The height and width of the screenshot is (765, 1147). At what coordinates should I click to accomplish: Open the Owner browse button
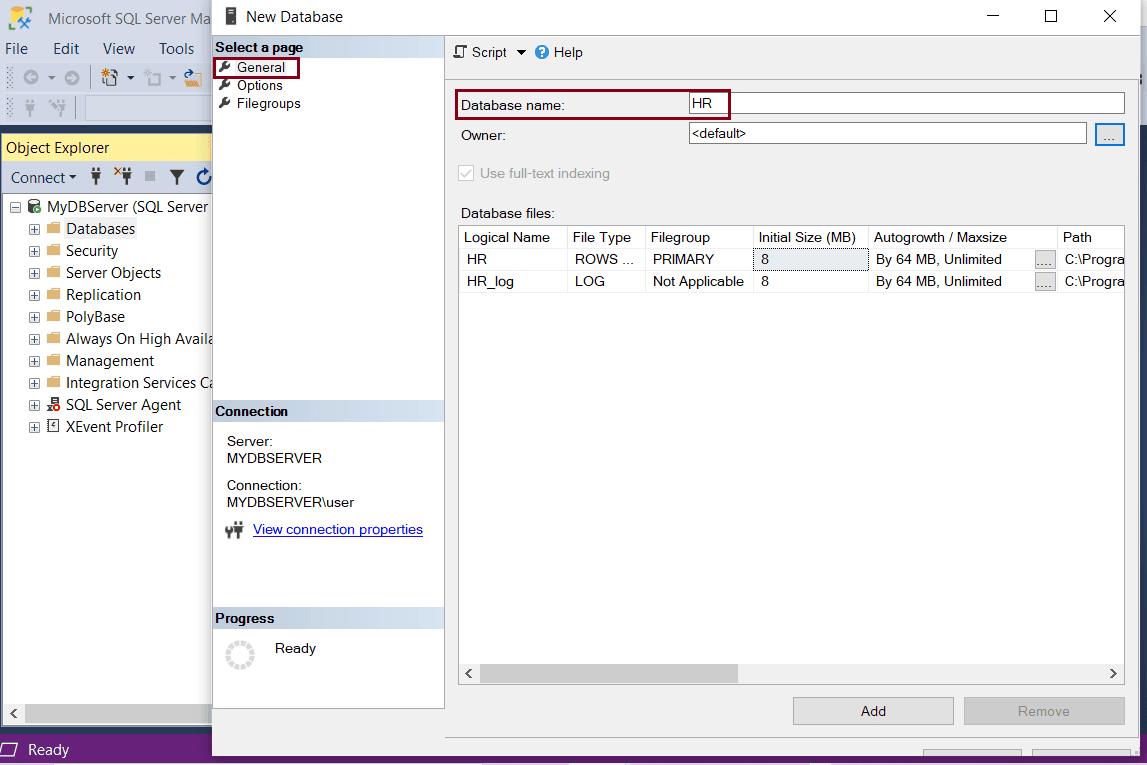point(1110,133)
